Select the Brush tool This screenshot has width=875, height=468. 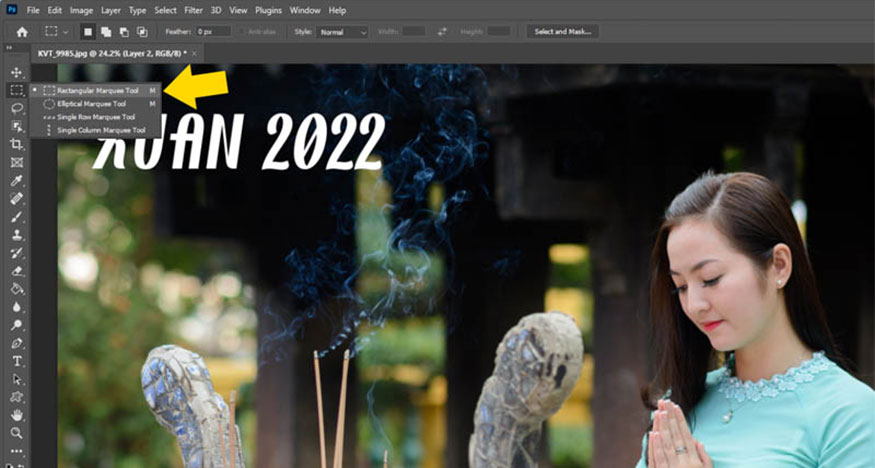(17, 217)
